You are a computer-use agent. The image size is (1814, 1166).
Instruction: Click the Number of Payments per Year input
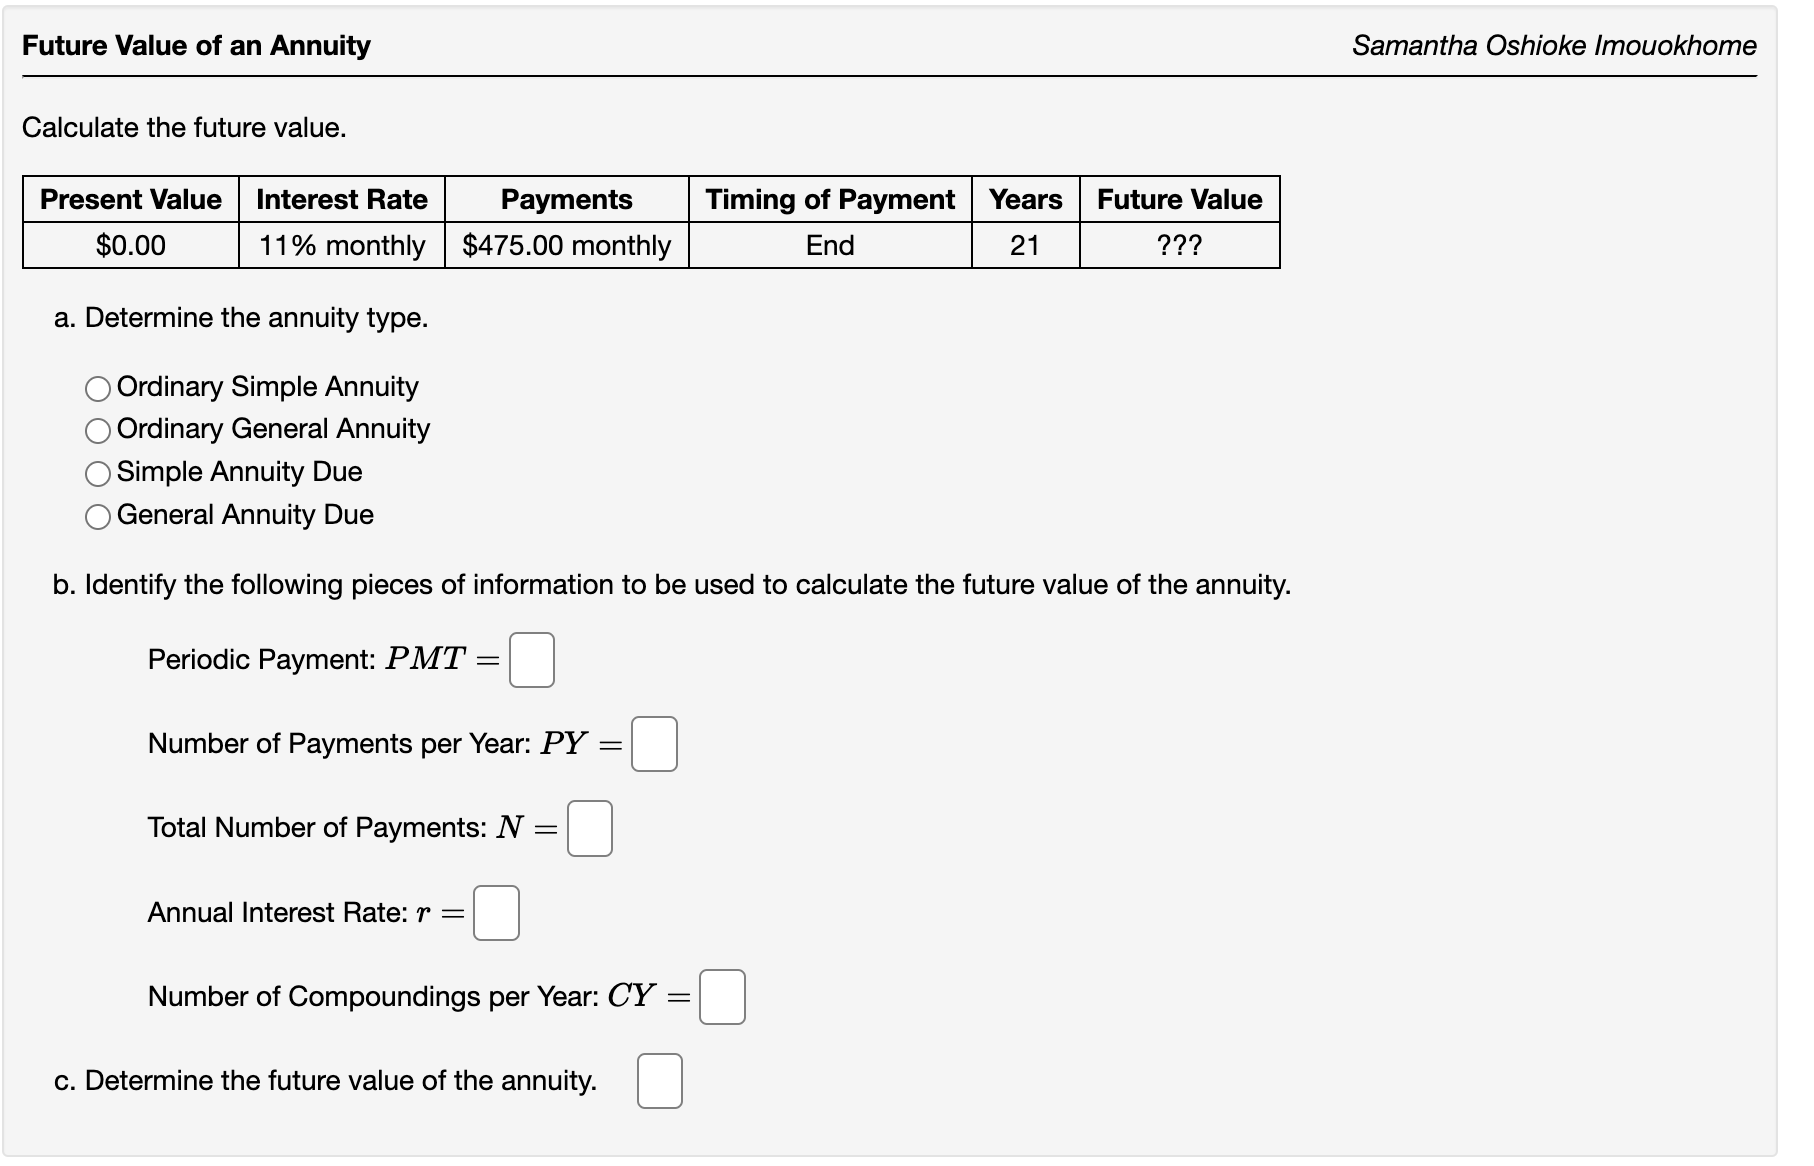[655, 745]
